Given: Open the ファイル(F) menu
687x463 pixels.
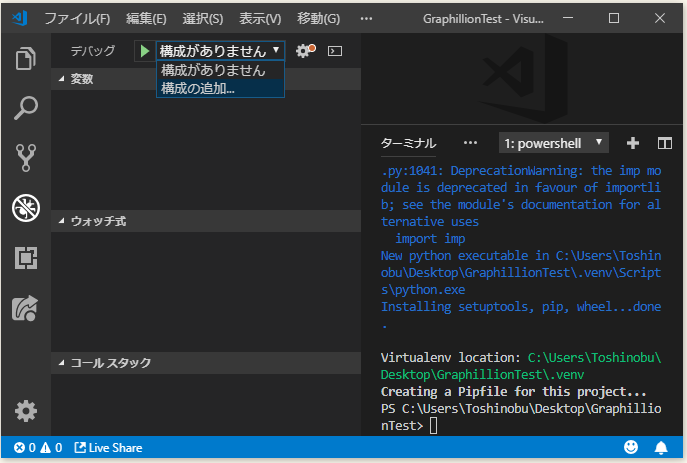Looking at the screenshot, I should (x=77, y=19).
